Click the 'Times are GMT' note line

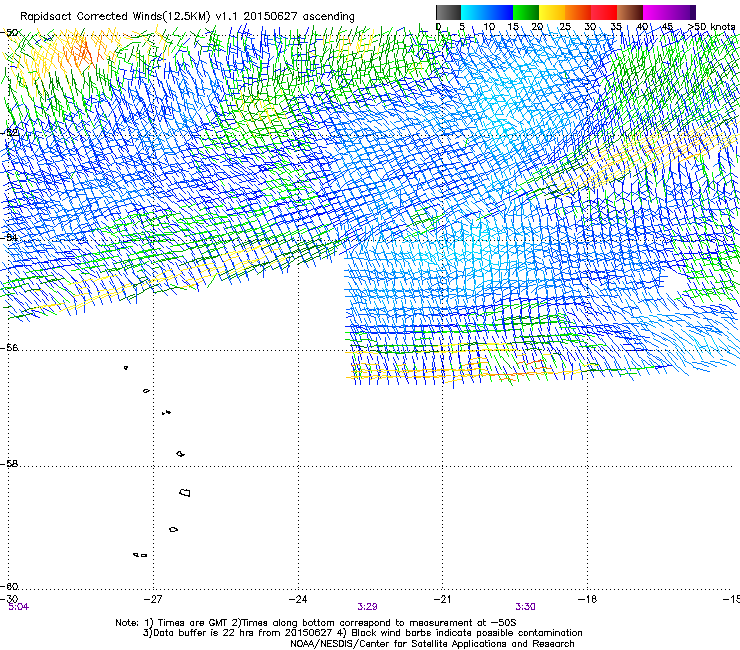pos(316,623)
